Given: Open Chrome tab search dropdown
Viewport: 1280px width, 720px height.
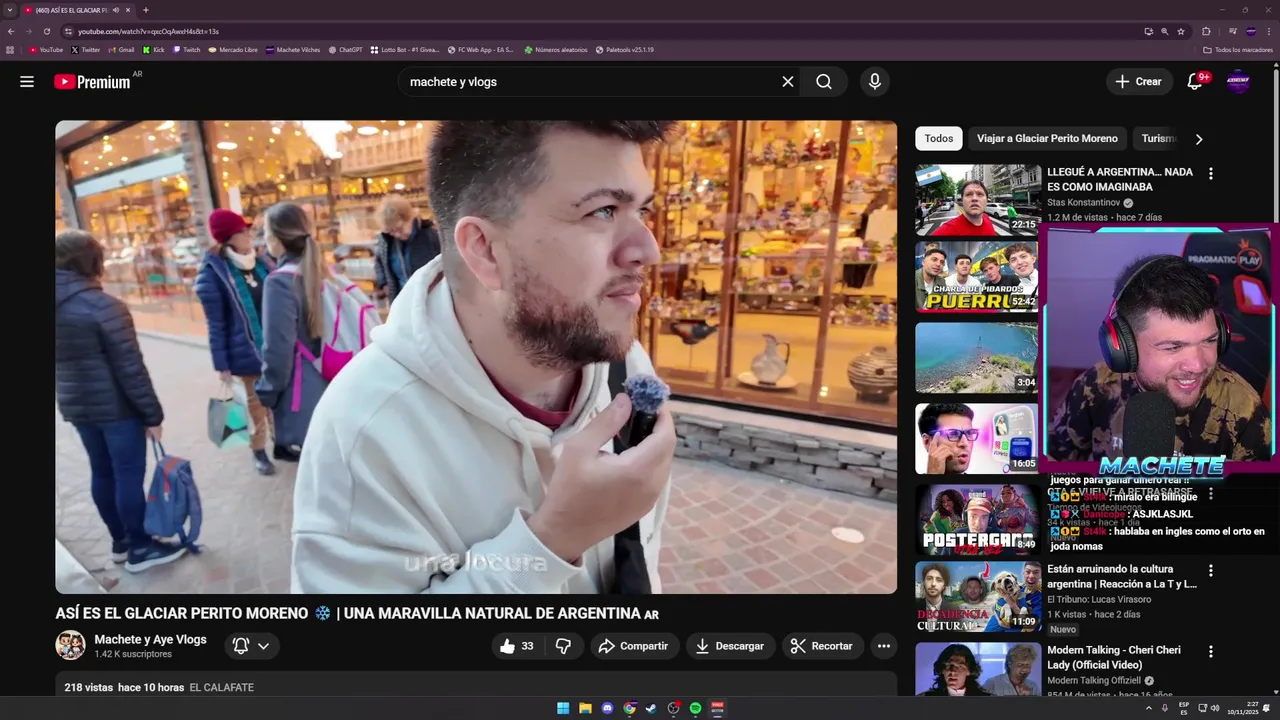Looking at the screenshot, I should (x=10, y=10).
